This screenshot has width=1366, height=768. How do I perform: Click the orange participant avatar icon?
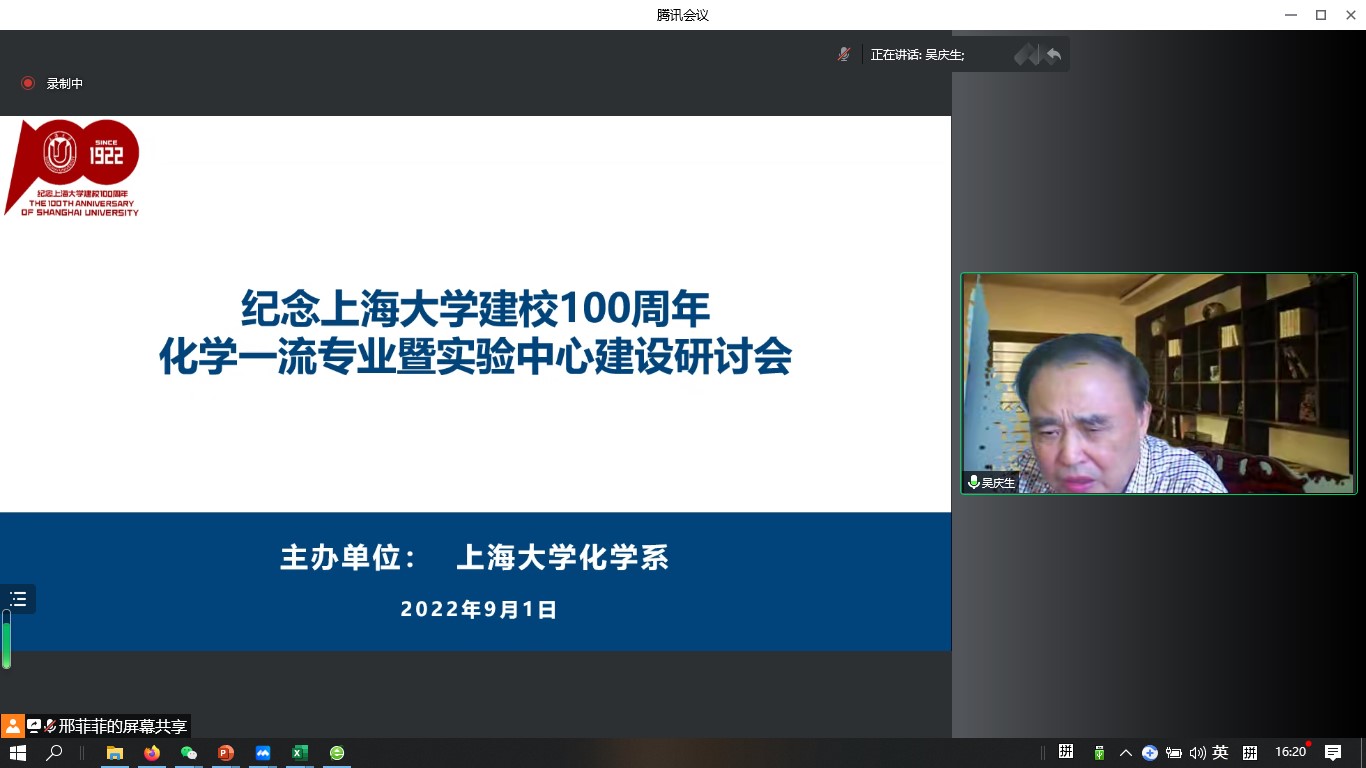tap(12, 726)
